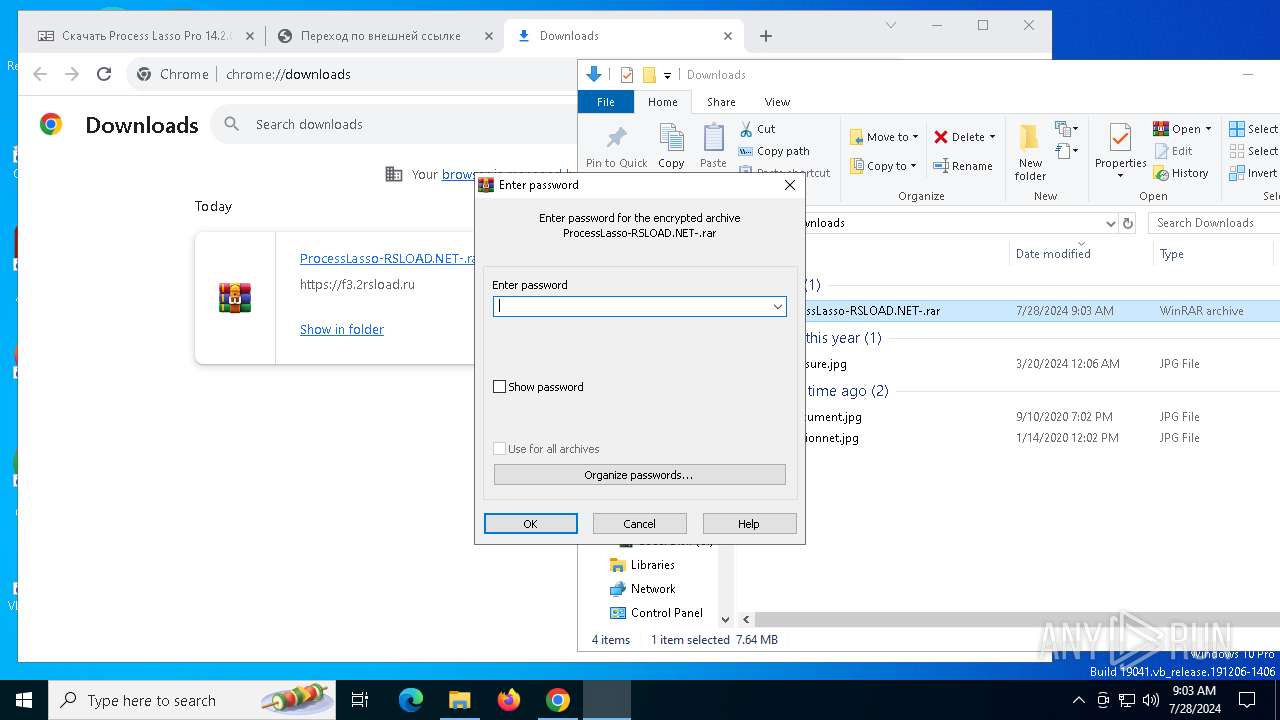
Task: Click the Windows taskbar search box
Action: click(x=192, y=700)
